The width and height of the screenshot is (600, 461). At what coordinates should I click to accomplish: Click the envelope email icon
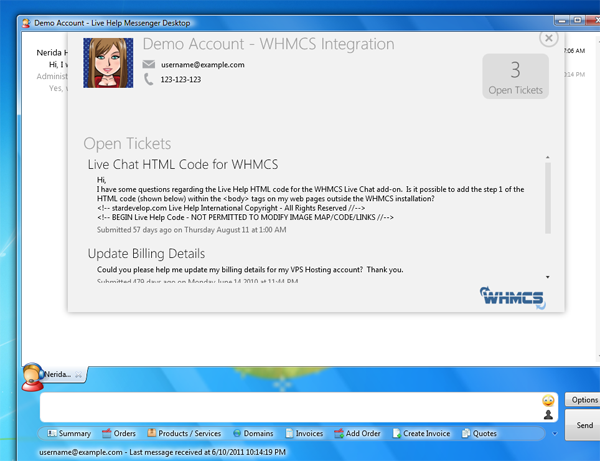(149, 64)
